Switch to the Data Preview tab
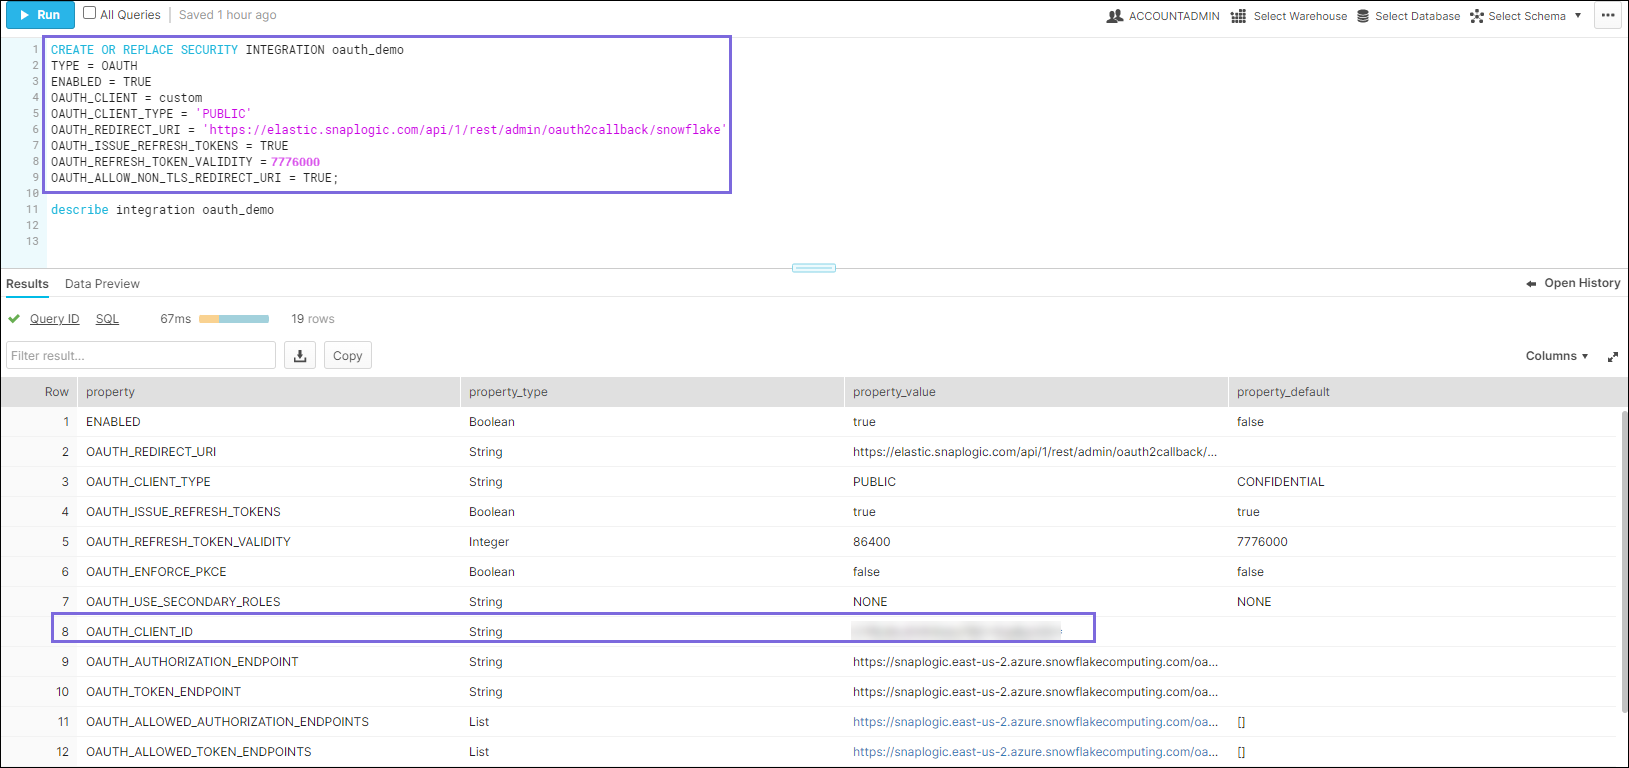 click(x=102, y=284)
